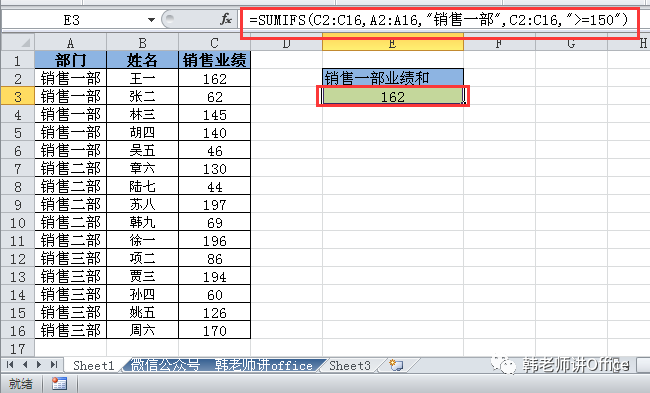Select column B header

coord(142,43)
